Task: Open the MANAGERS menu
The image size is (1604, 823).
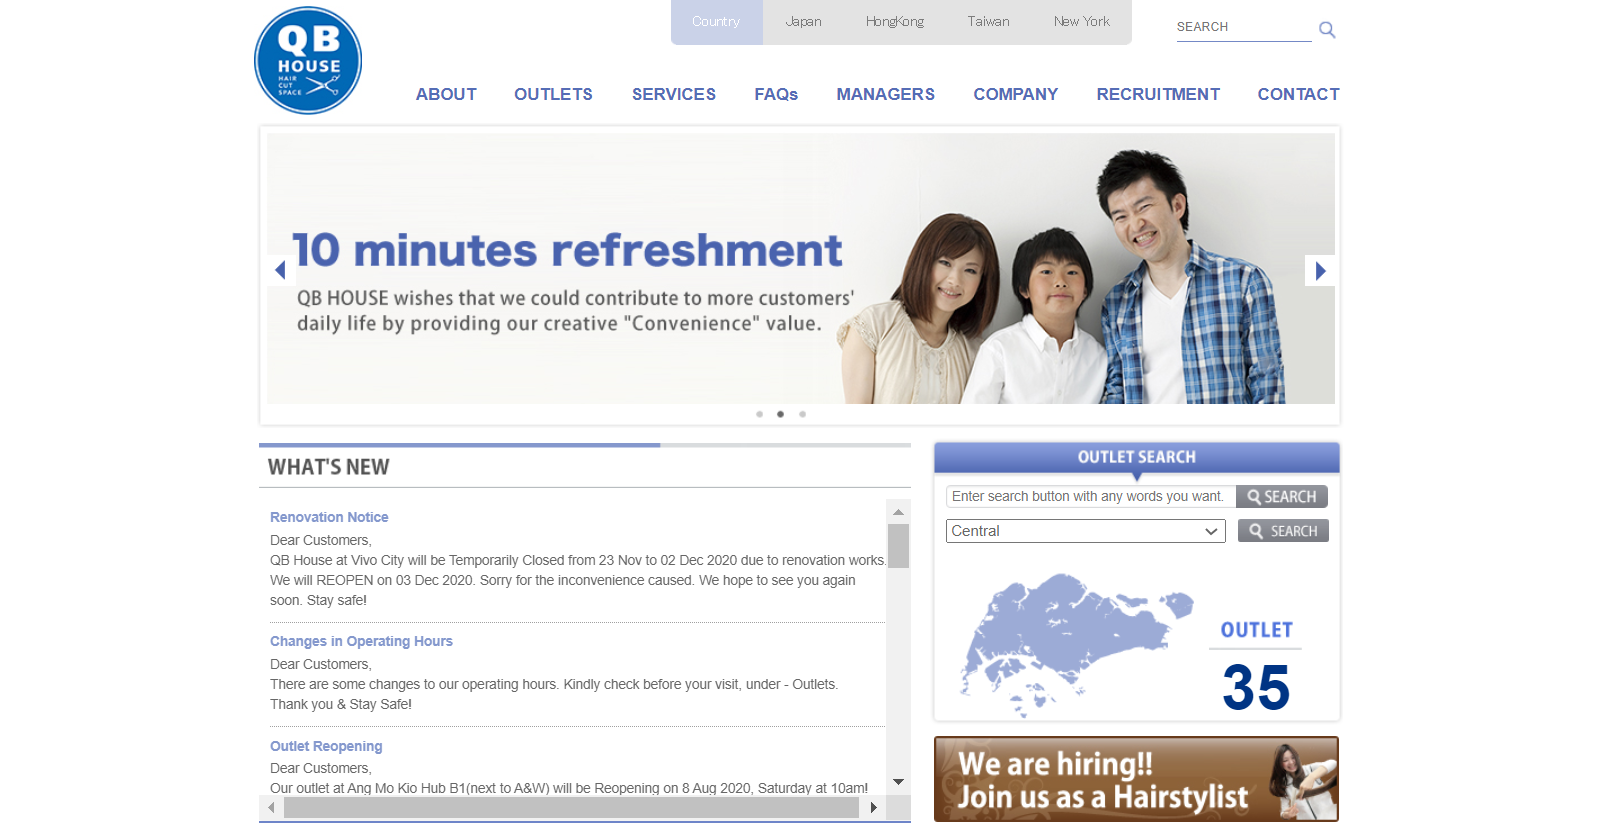Action: click(x=886, y=94)
